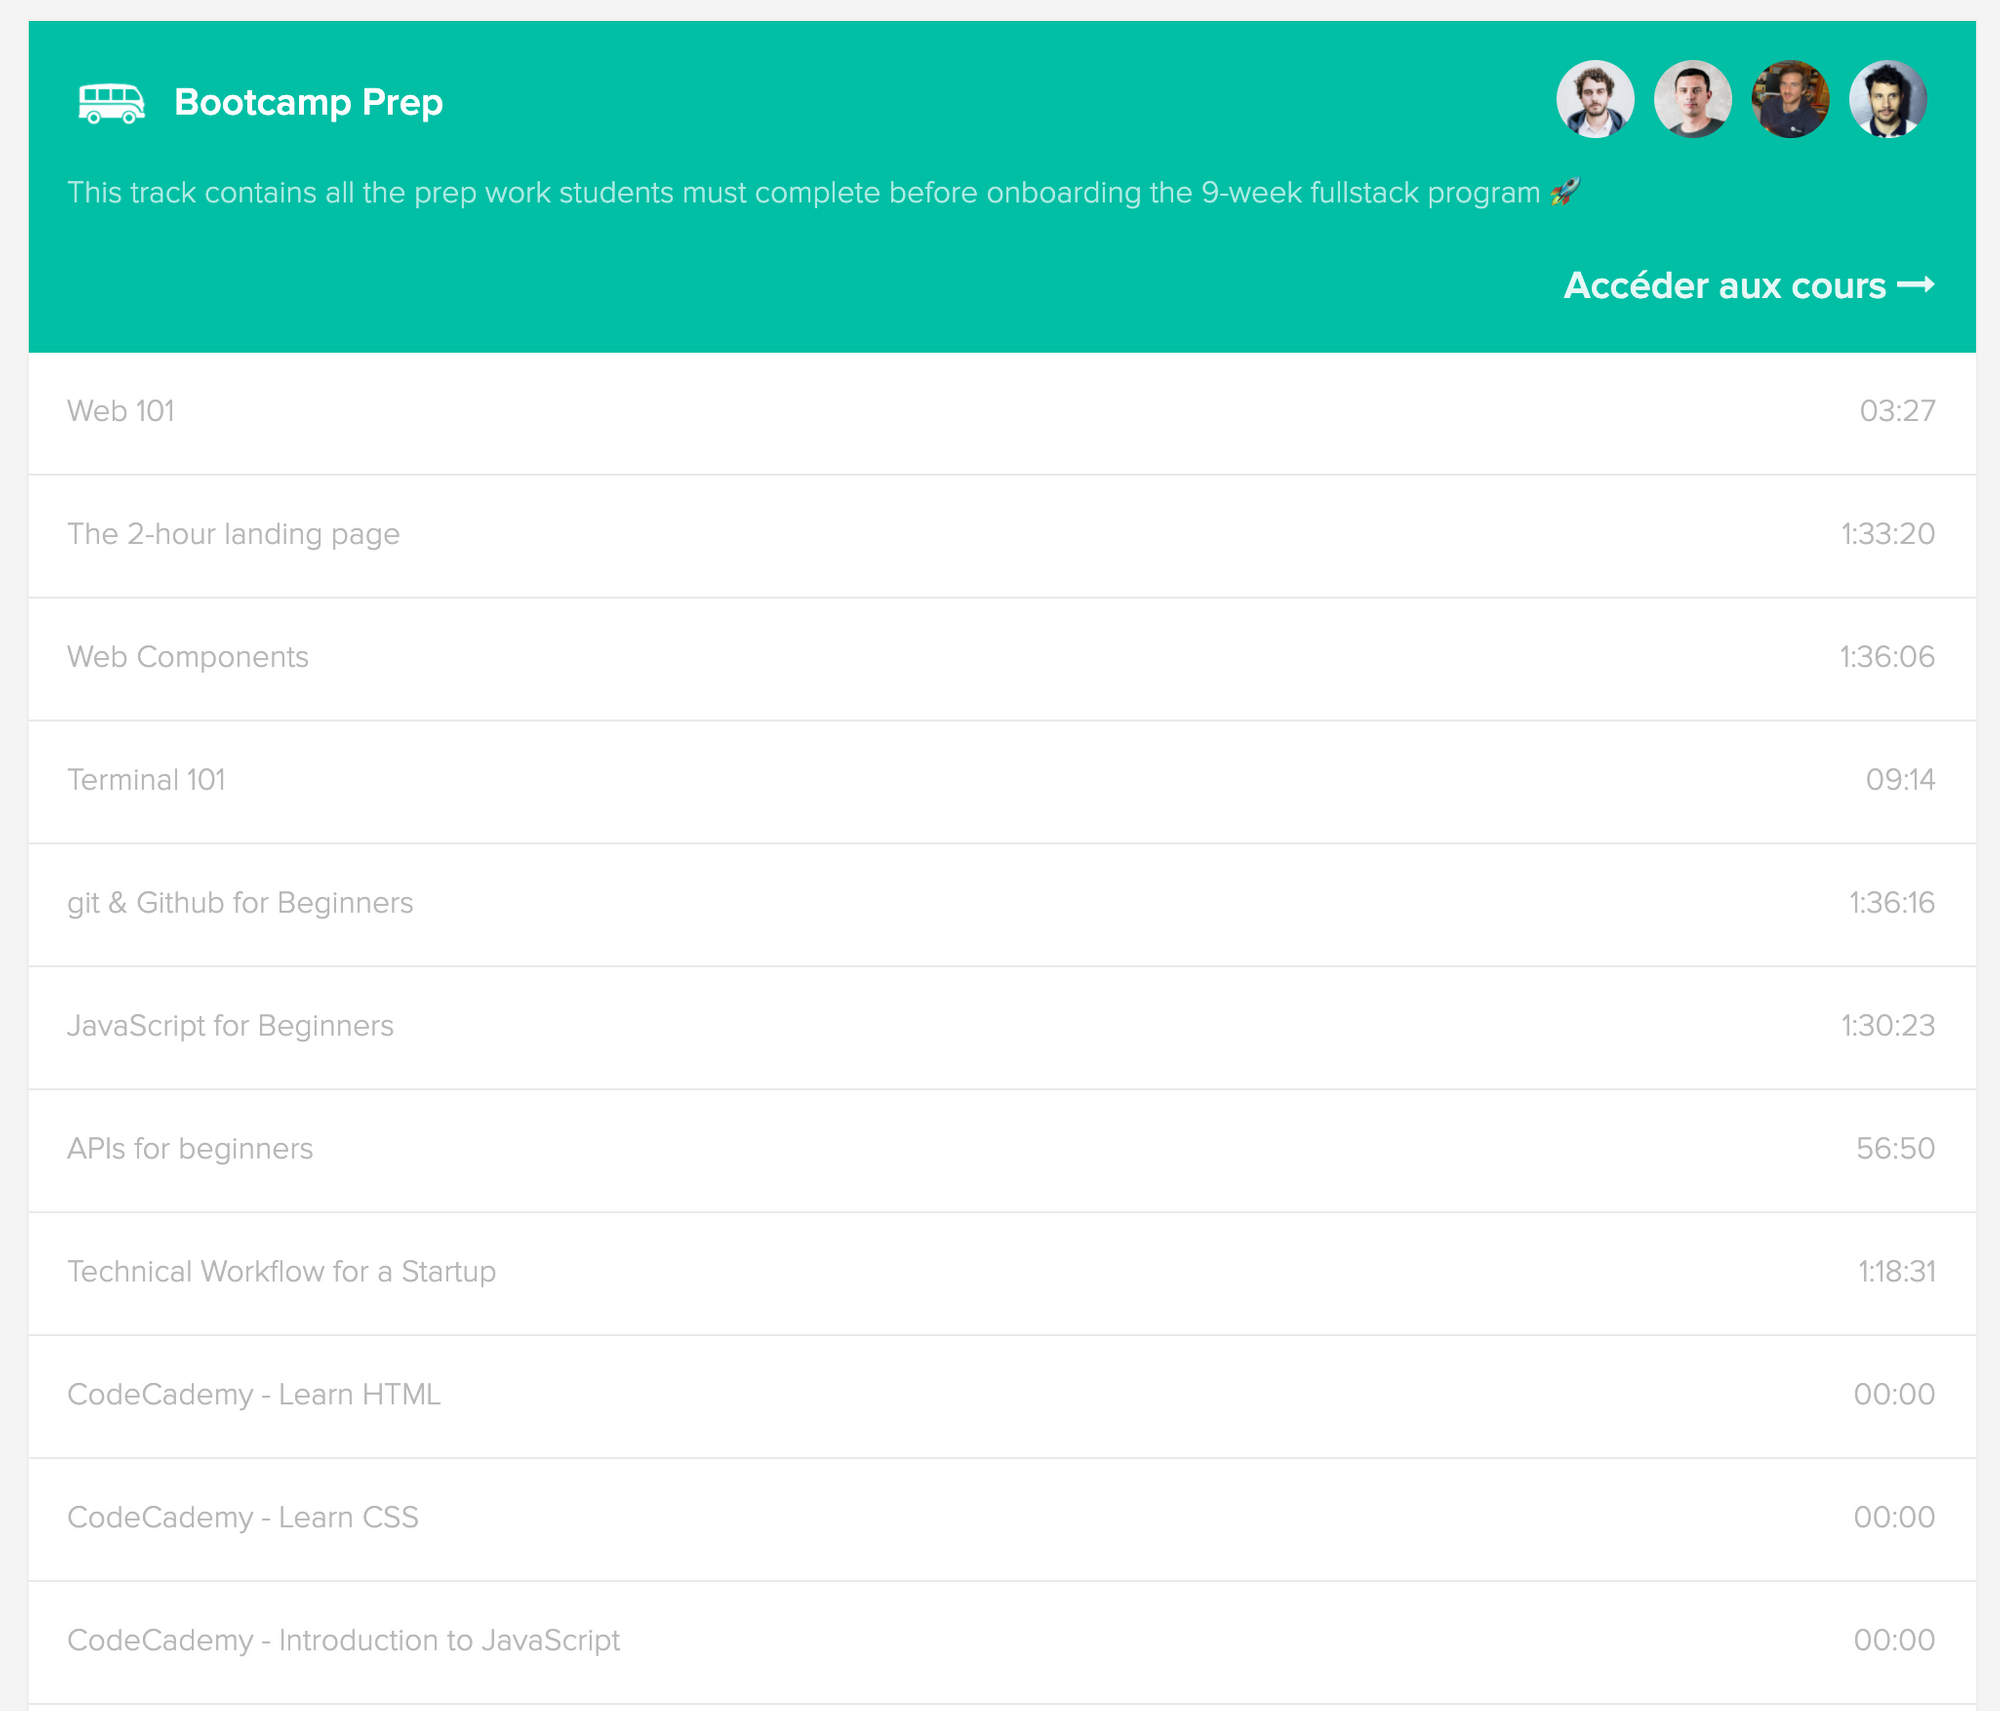Click the second instructor avatar
This screenshot has width=2000, height=1711.
click(x=1692, y=99)
